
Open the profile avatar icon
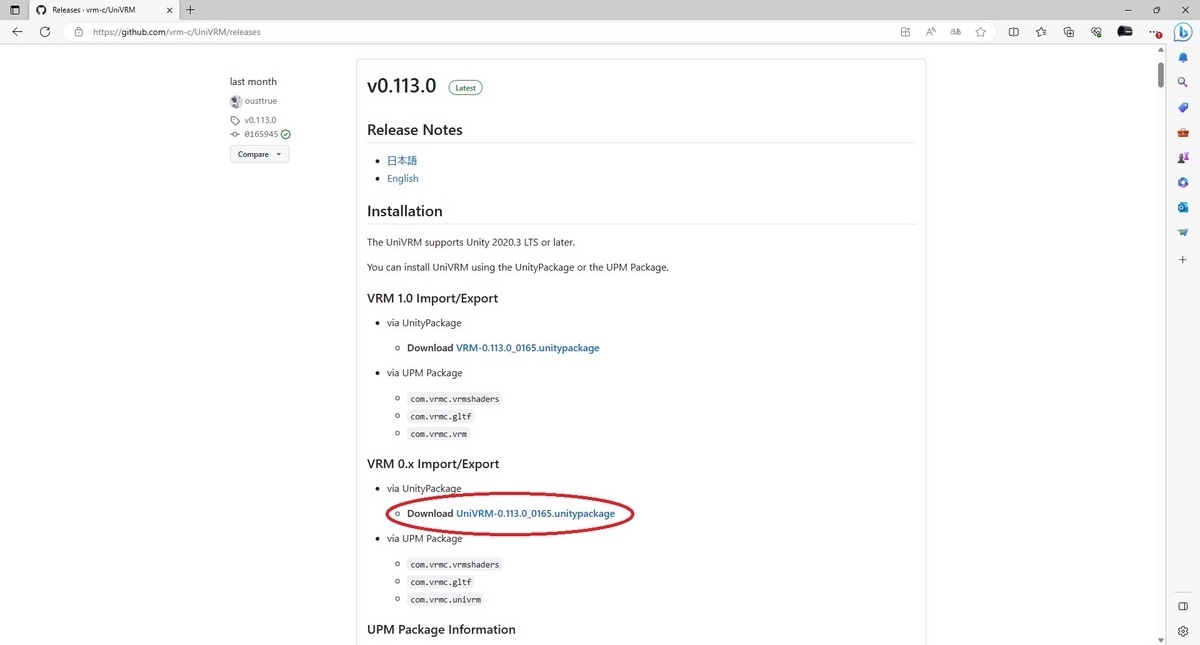[x=1124, y=32]
